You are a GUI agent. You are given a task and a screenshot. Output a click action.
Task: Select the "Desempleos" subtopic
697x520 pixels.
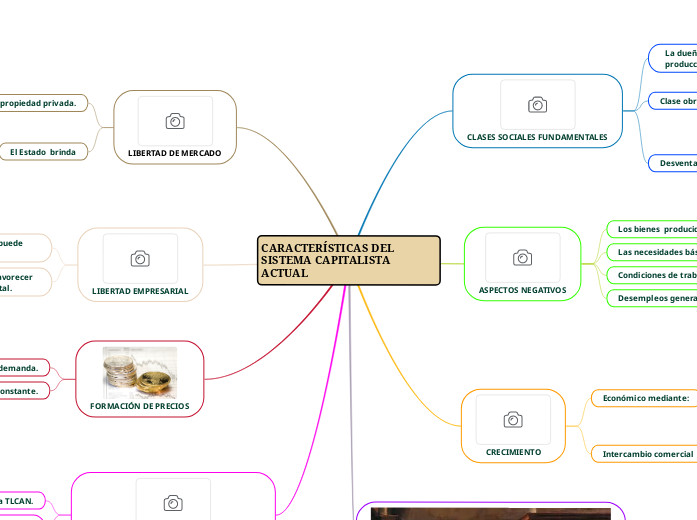click(655, 298)
